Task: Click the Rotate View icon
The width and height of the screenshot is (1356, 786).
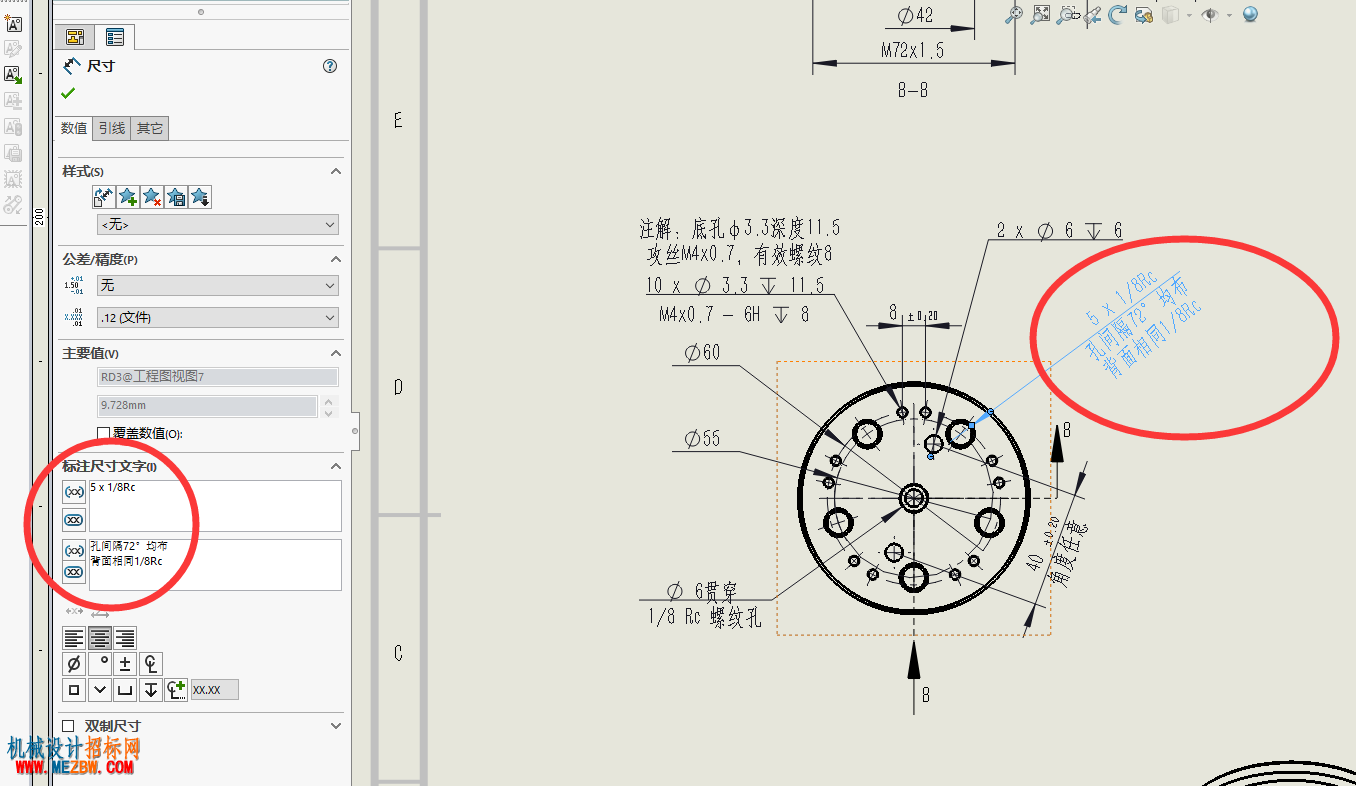Action: [1118, 14]
